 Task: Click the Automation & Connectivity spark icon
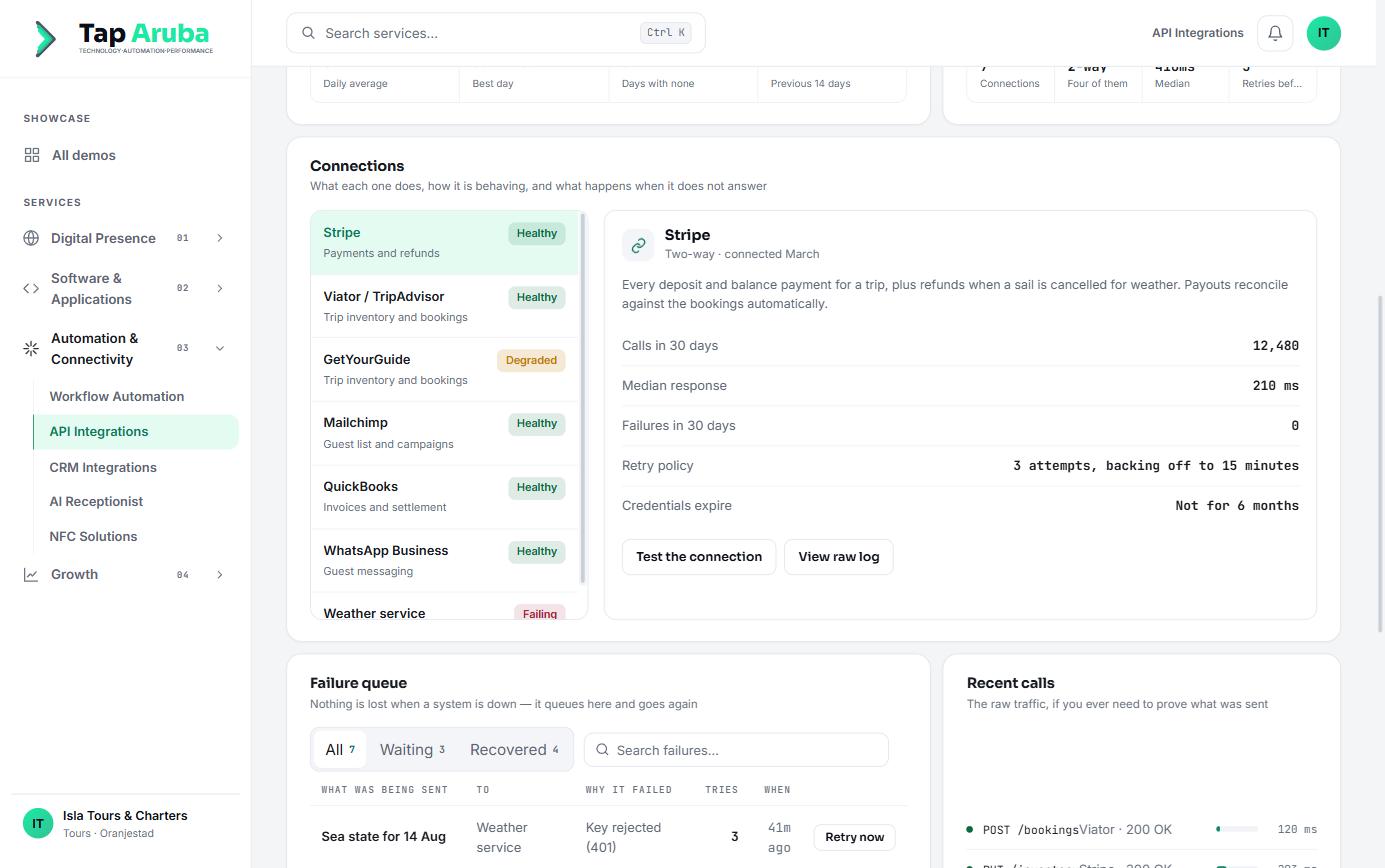[31, 349]
